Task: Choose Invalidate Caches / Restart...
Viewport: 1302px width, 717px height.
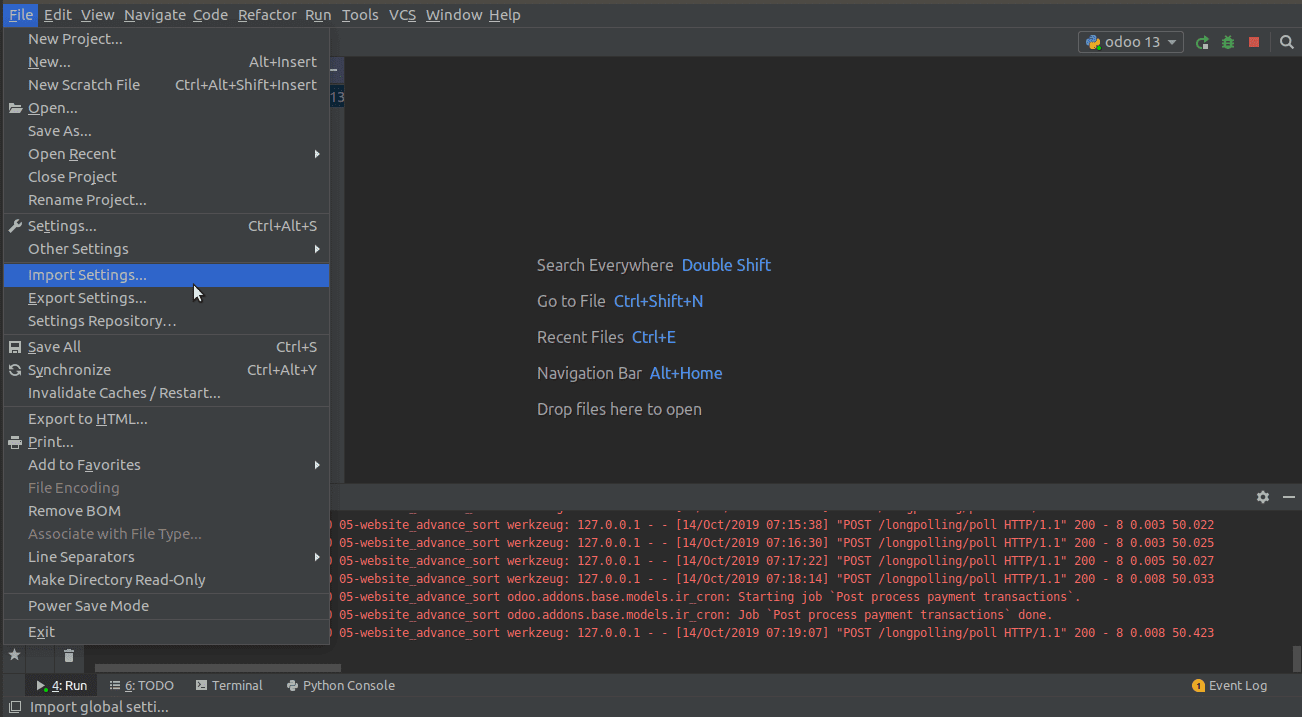Action: coord(166,393)
